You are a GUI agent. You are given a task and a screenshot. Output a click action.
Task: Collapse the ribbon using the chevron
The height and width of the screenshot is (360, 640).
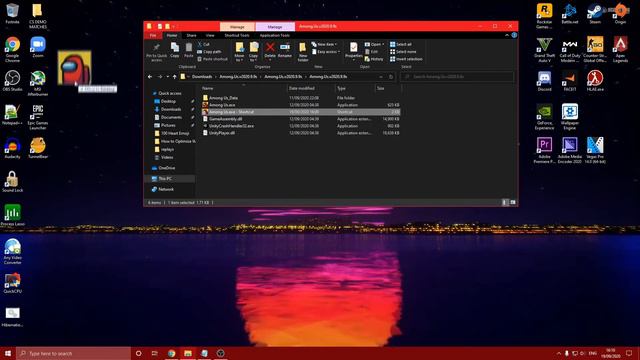[507, 36]
